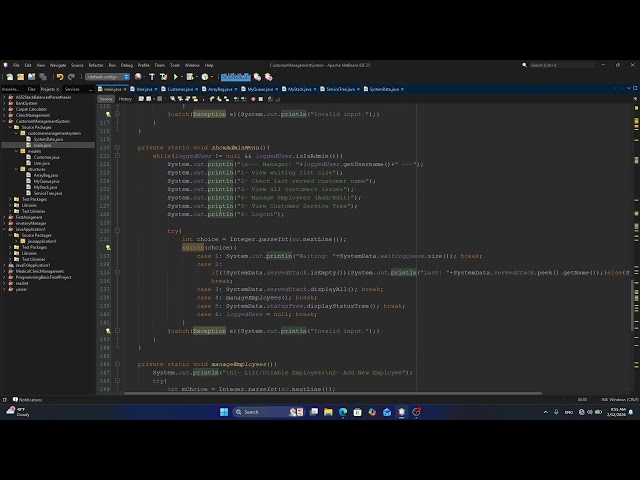Click the Debug Project toolbar icon
Image resolution: width=640 pixels, height=480 pixels.
coord(190,77)
